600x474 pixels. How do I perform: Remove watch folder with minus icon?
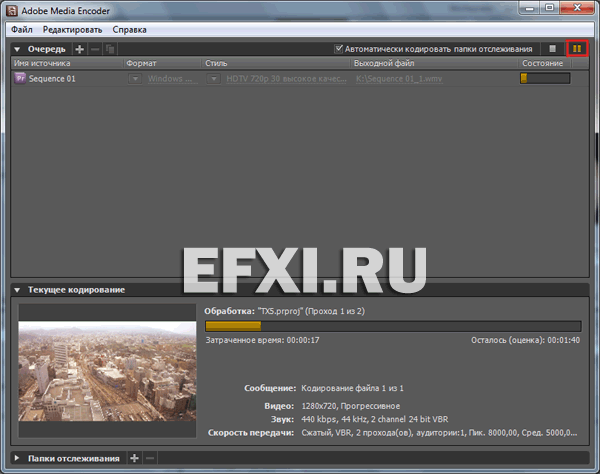click(x=149, y=458)
